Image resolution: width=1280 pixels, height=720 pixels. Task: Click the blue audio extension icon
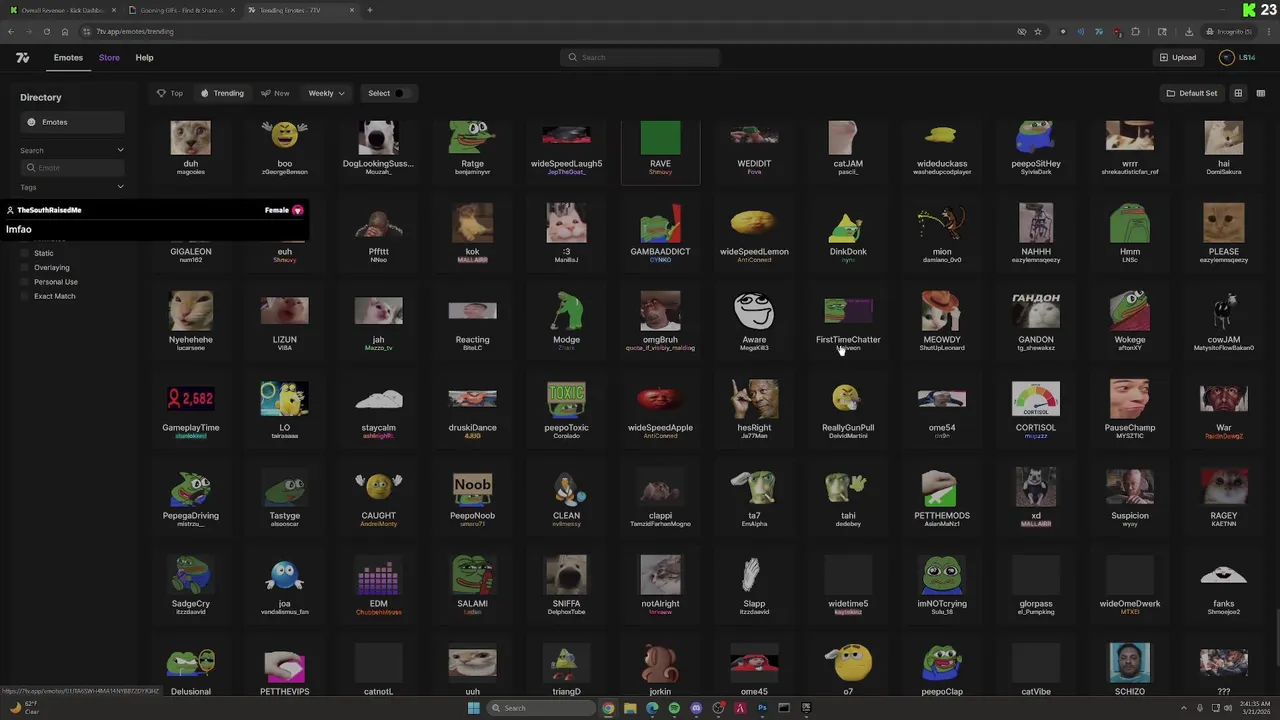pyautogui.click(x=1080, y=31)
